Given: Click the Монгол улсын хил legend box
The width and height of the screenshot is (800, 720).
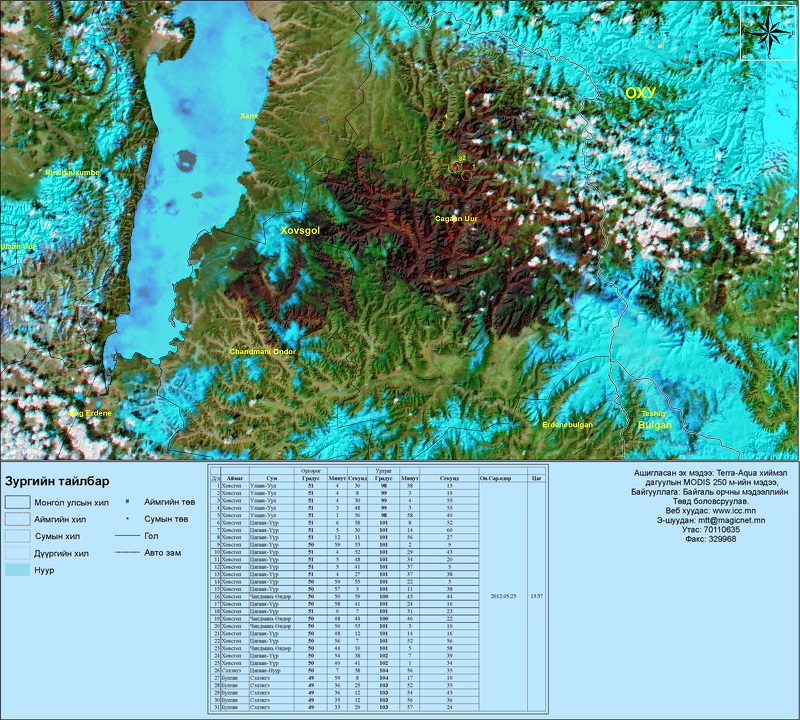Looking at the screenshot, I should click(16, 502).
